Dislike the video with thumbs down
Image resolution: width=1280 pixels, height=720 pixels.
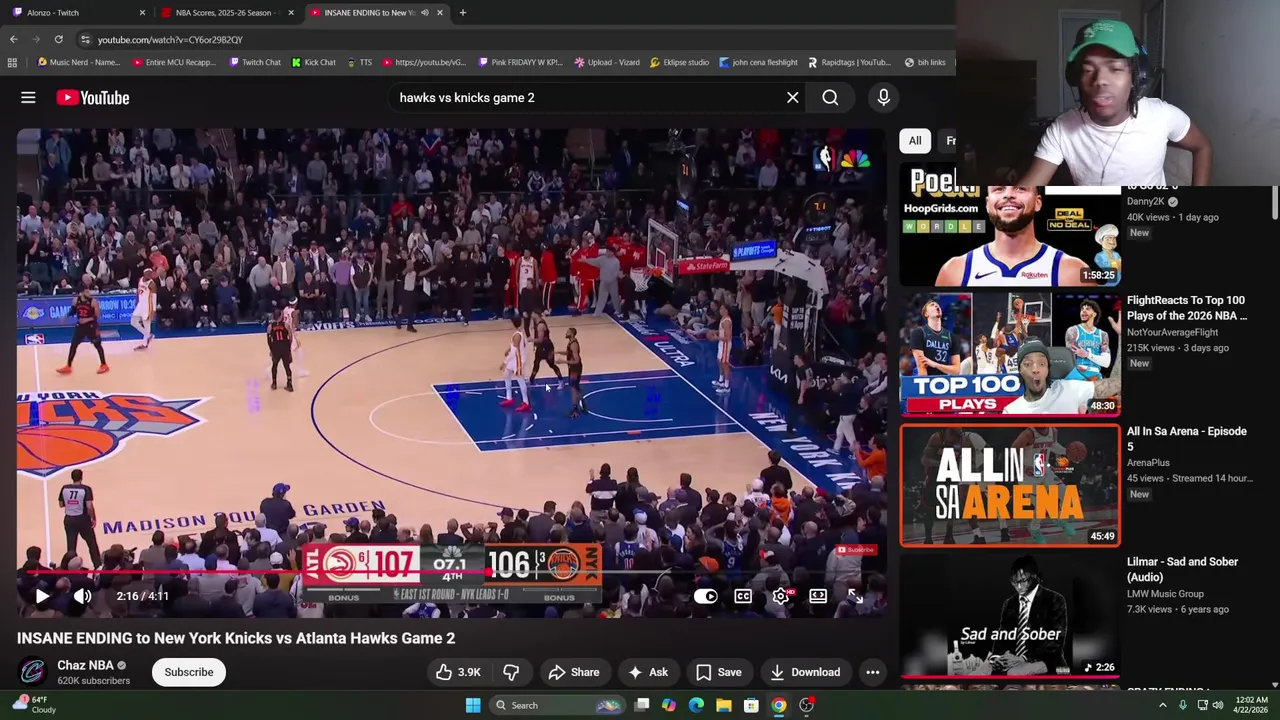[x=511, y=672]
